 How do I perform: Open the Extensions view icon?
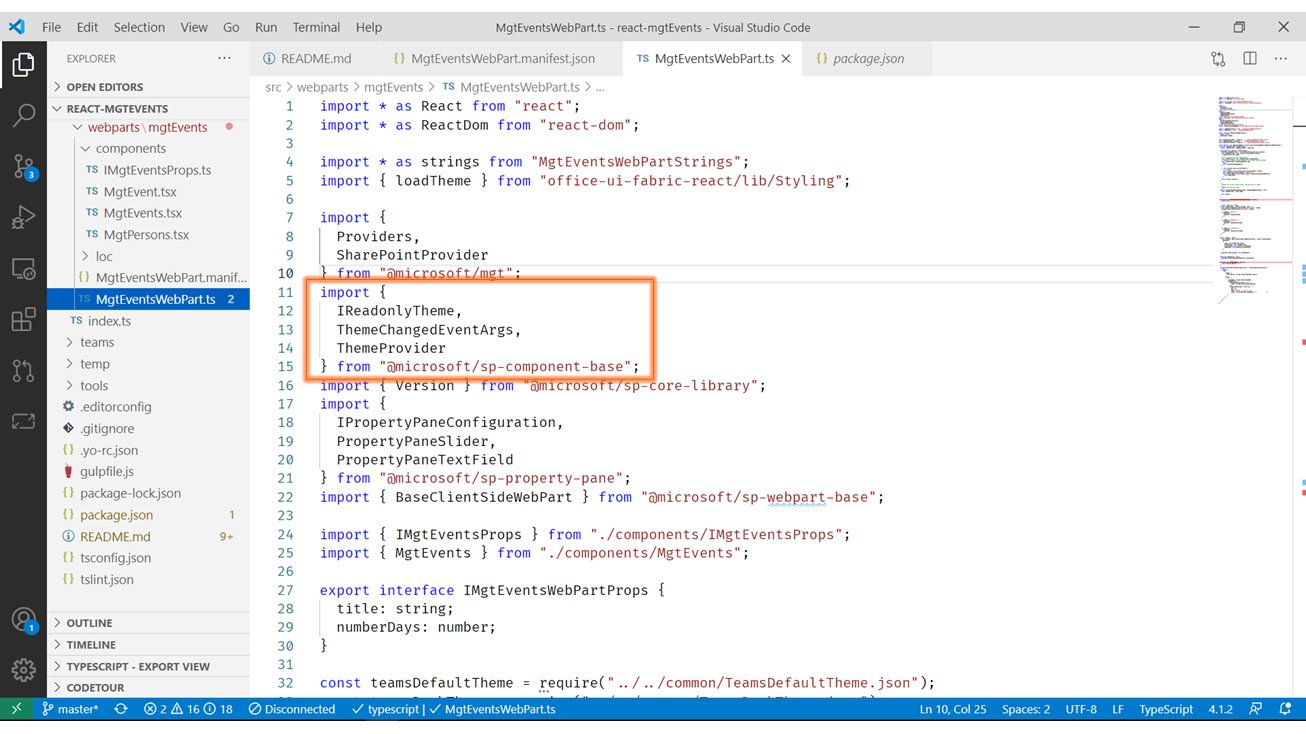pos(23,320)
